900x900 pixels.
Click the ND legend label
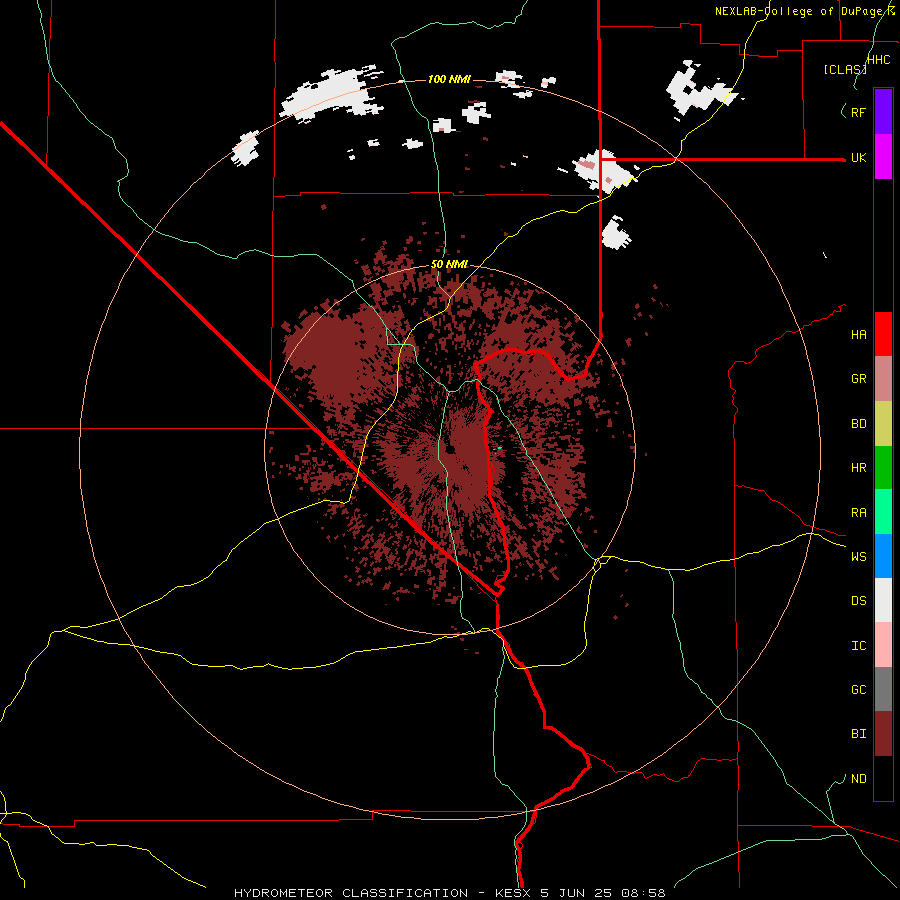click(858, 779)
